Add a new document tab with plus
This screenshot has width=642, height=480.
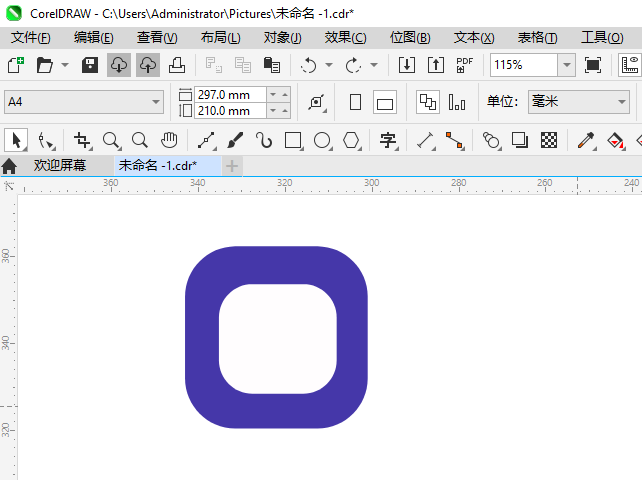pyautogui.click(x=232, y=166)
